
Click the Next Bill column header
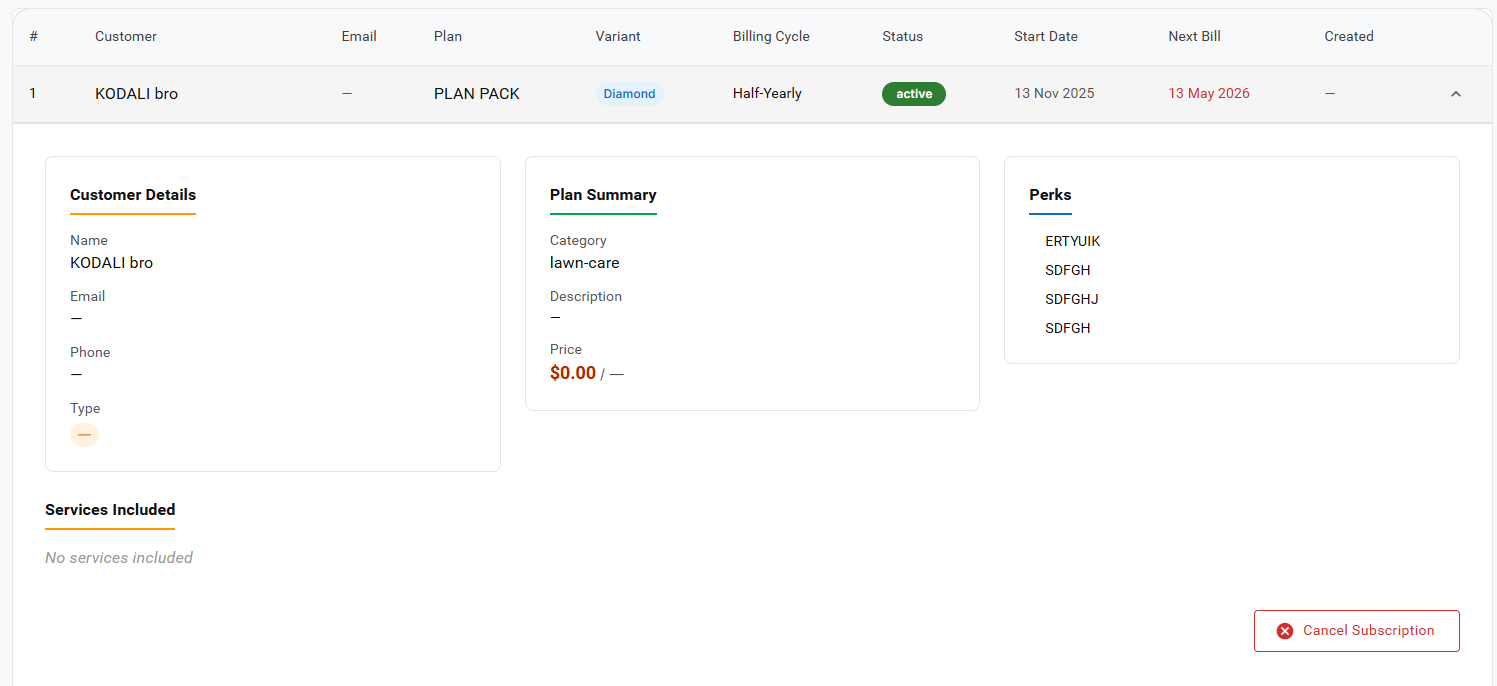click(x=1194, y=36)
